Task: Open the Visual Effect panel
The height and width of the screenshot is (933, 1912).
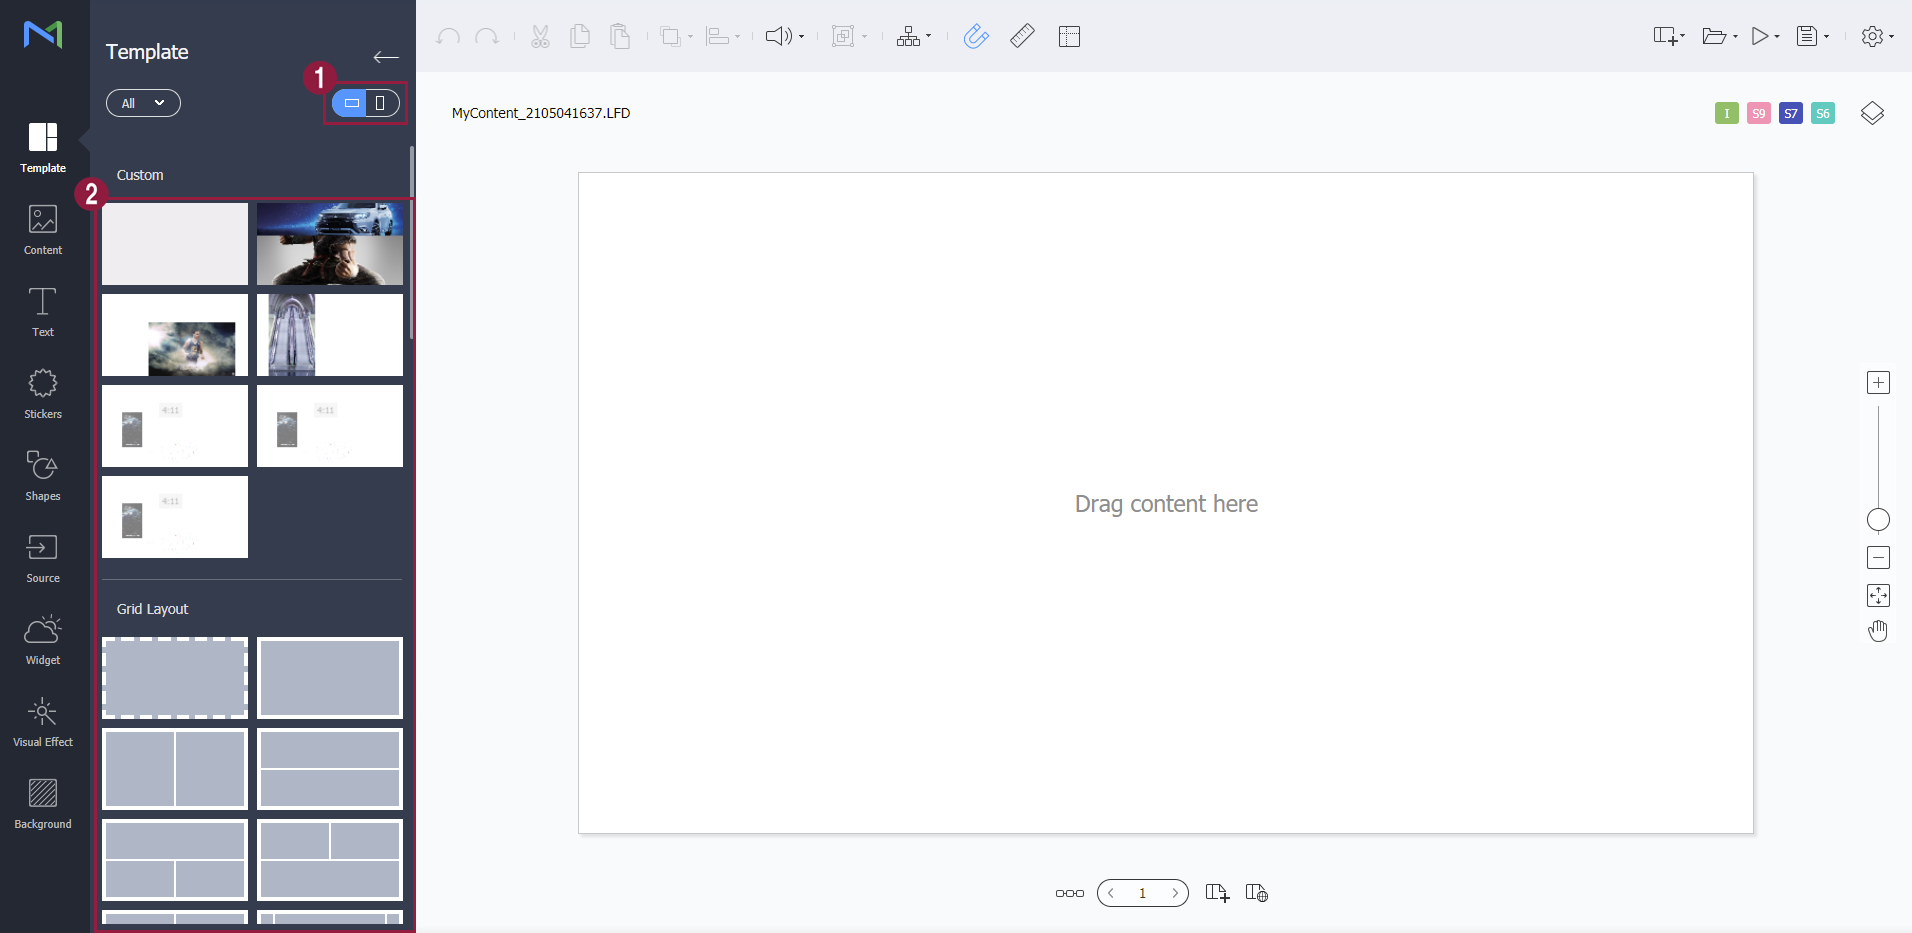Action: click(43, 722)
